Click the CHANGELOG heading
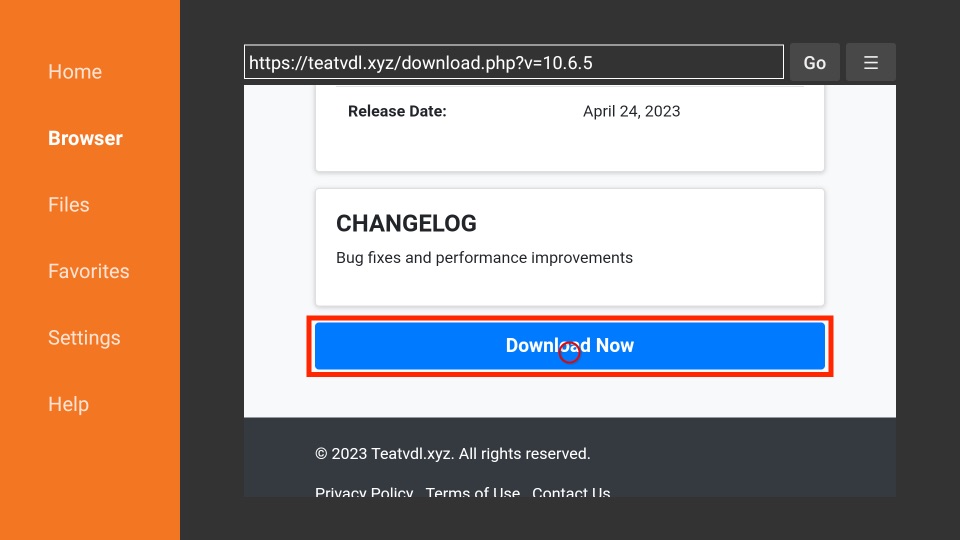 point(406,223)
